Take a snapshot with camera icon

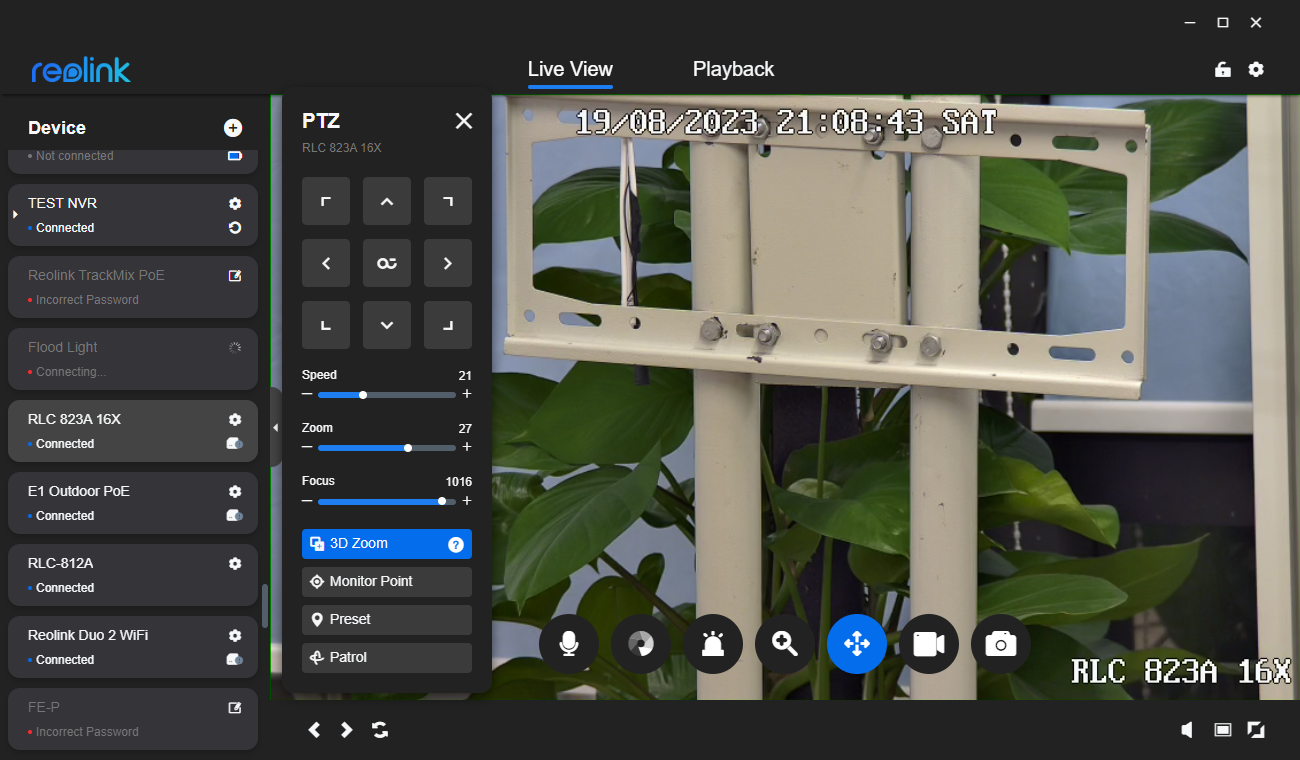click(1001, 644)
